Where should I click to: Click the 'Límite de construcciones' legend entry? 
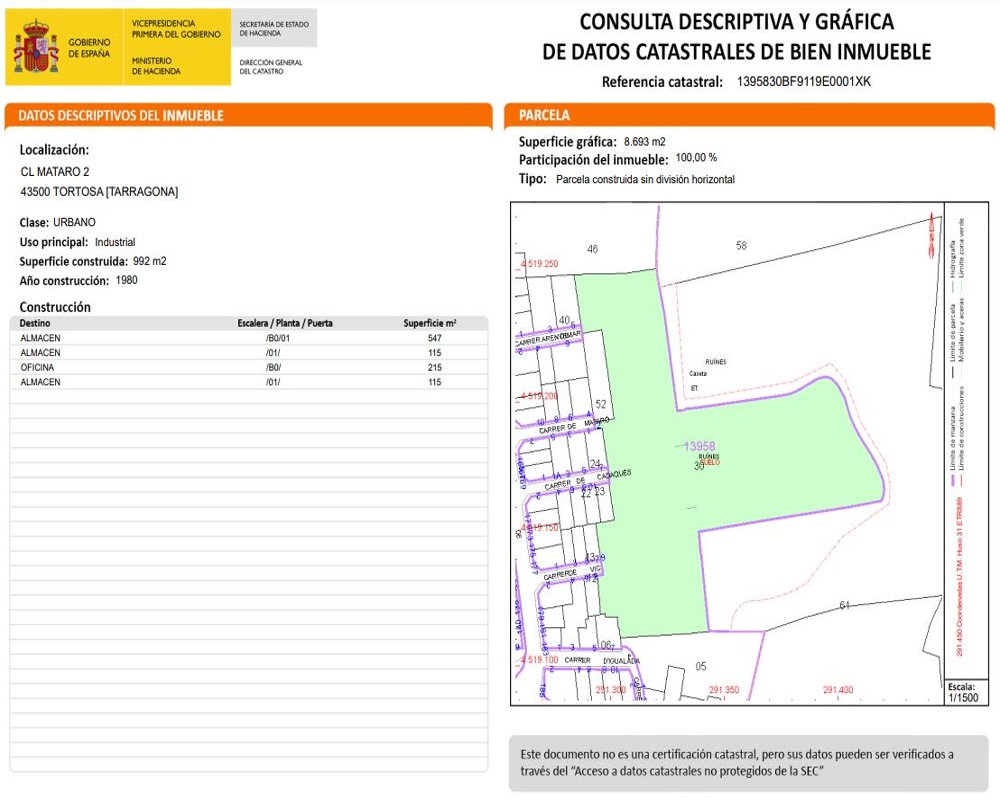pyautogui.click(x=961, y=432)
